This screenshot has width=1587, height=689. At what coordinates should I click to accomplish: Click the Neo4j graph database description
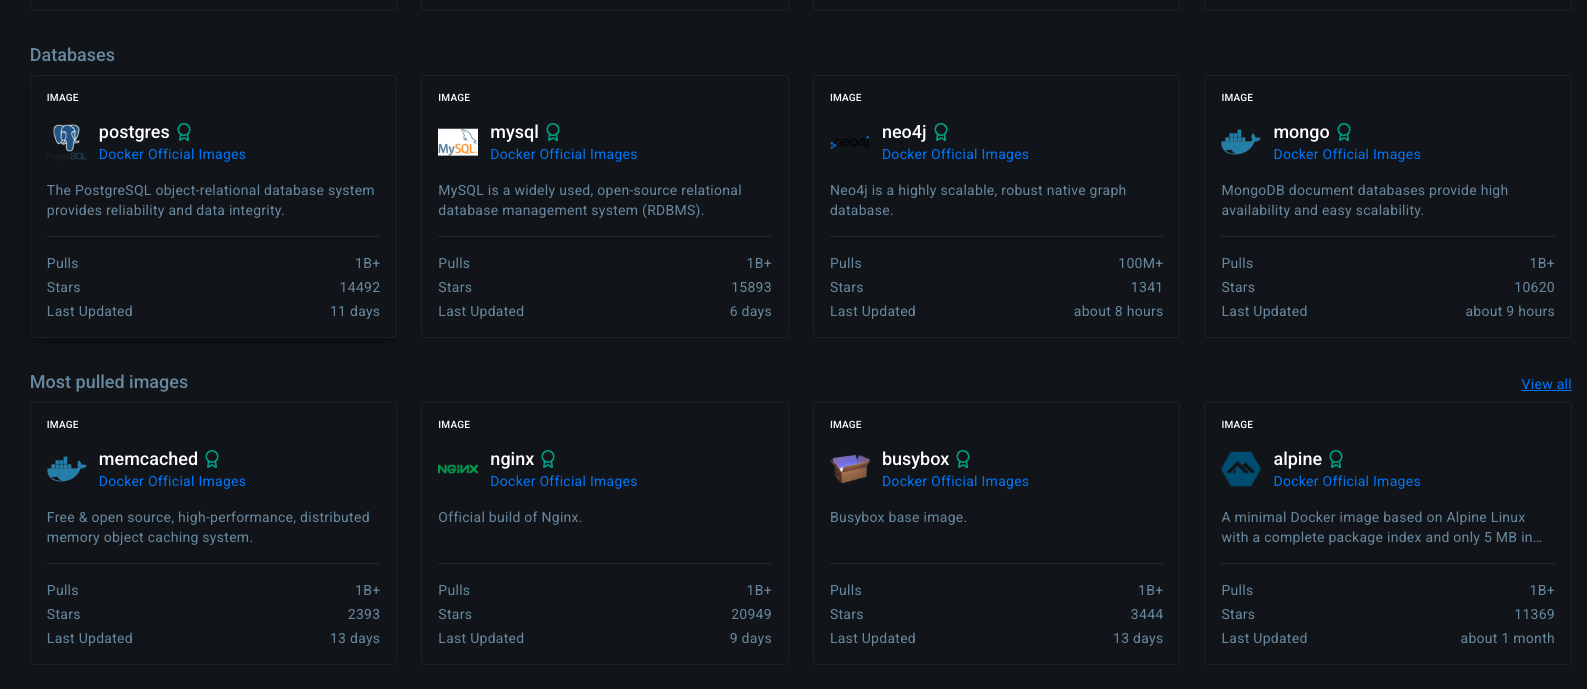[978, 200]
